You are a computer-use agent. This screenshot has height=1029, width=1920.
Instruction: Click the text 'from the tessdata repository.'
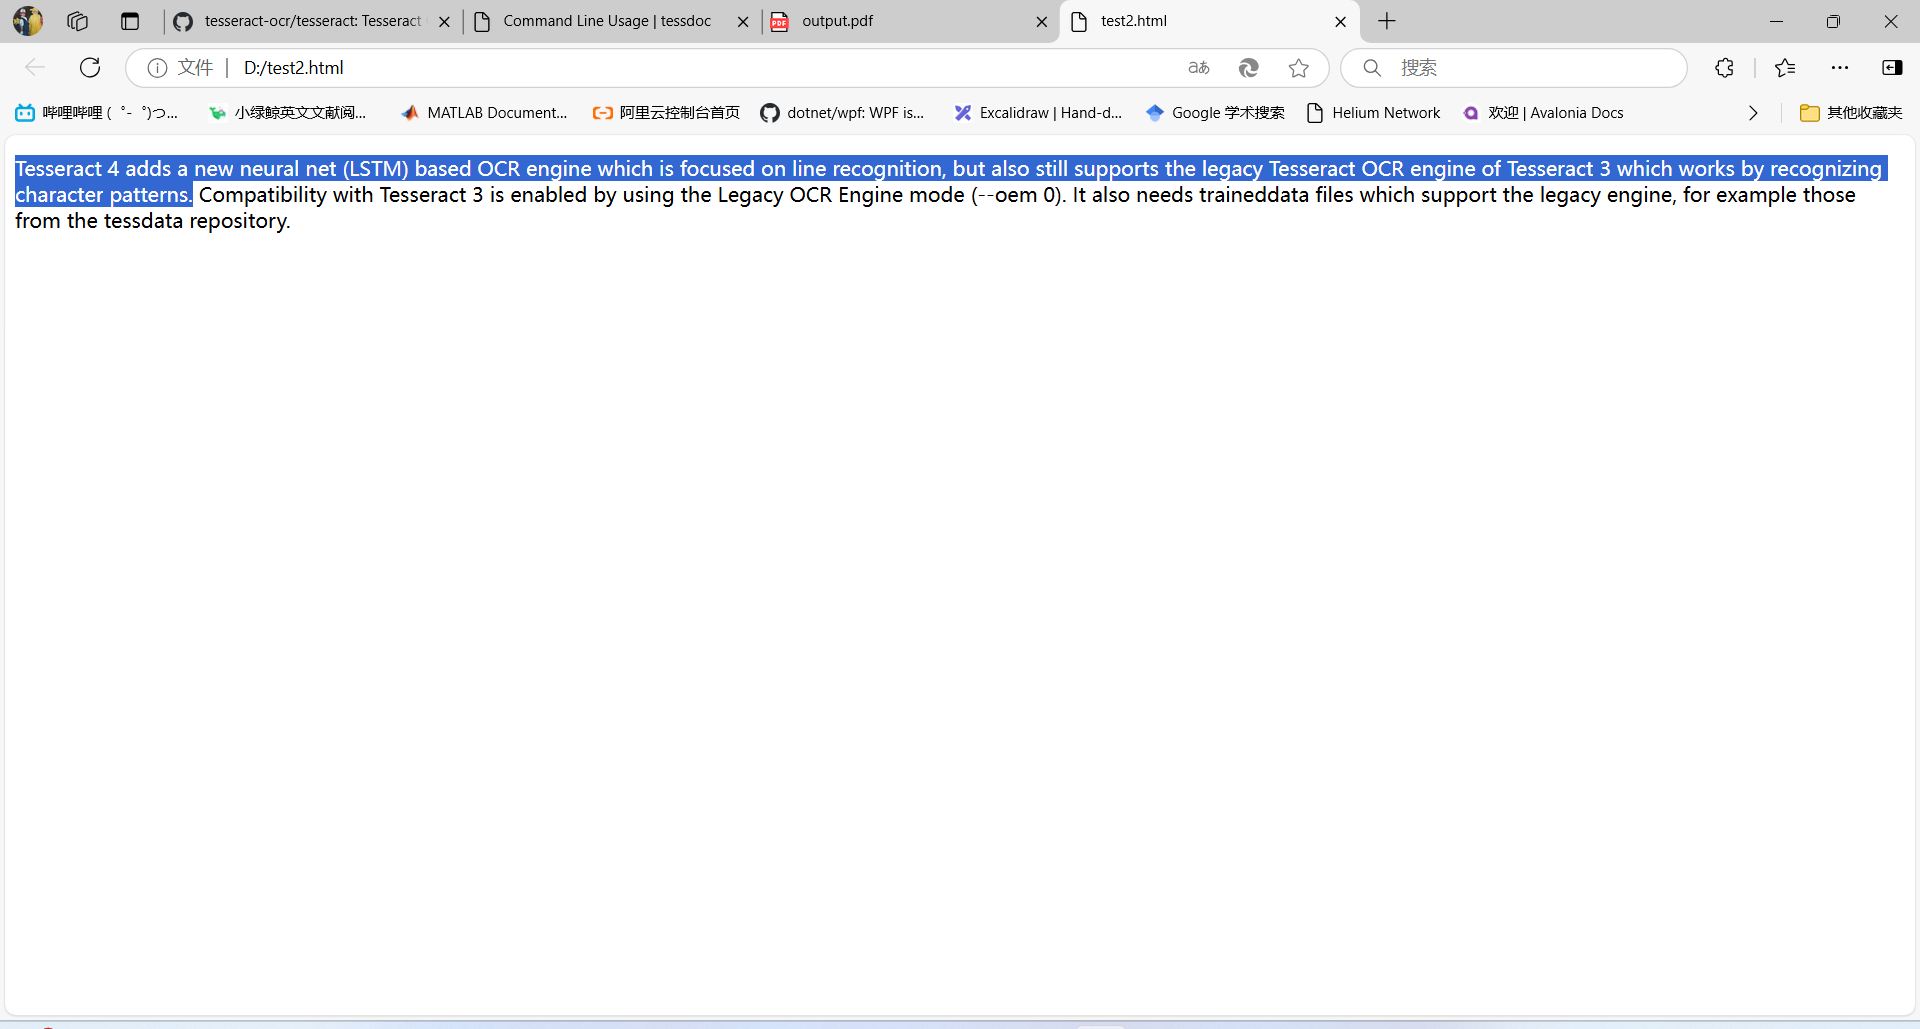point(153,221)
